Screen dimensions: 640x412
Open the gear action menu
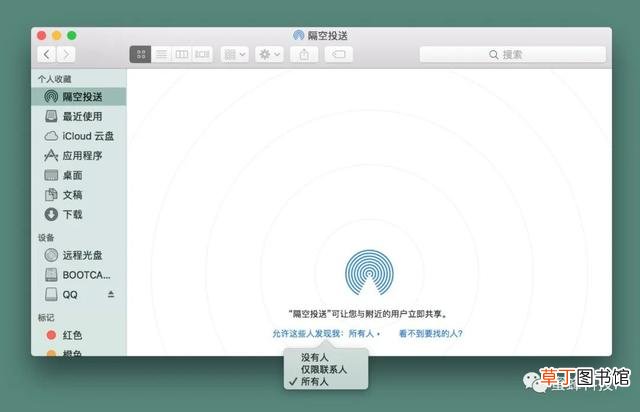[269, 54]
